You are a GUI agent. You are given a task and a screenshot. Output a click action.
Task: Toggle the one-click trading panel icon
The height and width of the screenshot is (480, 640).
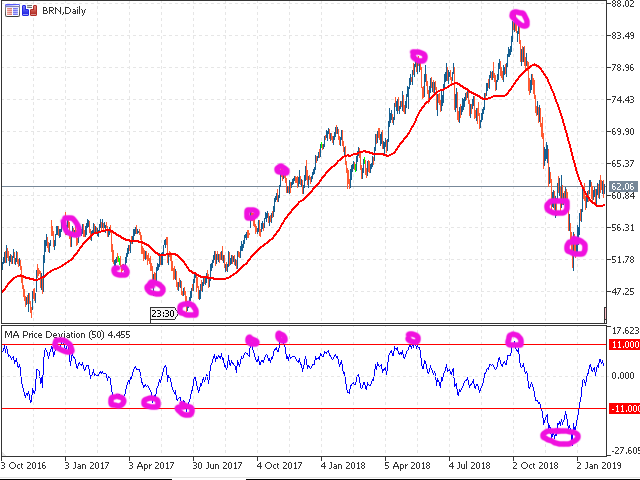(x=29, y=10)
